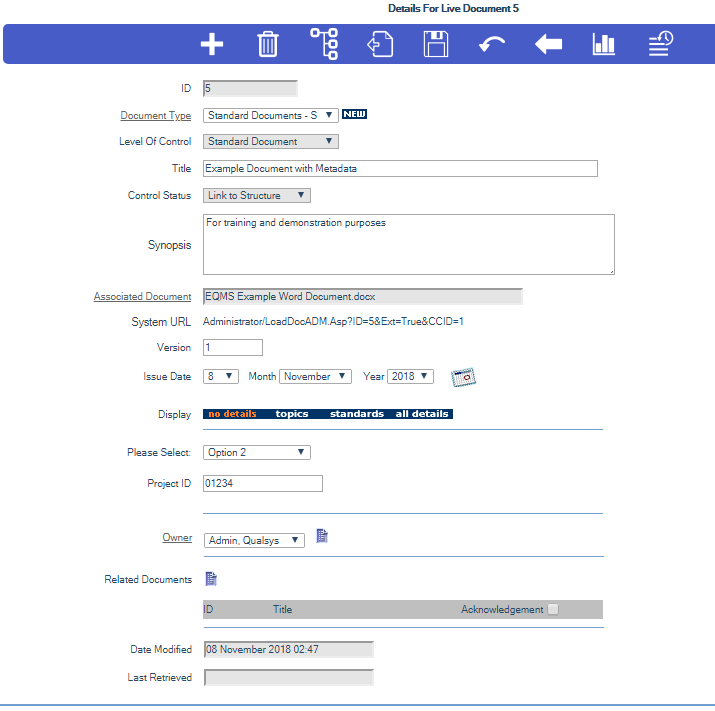
Task: Click the plus add new document icon
Action: click(212, 44)
